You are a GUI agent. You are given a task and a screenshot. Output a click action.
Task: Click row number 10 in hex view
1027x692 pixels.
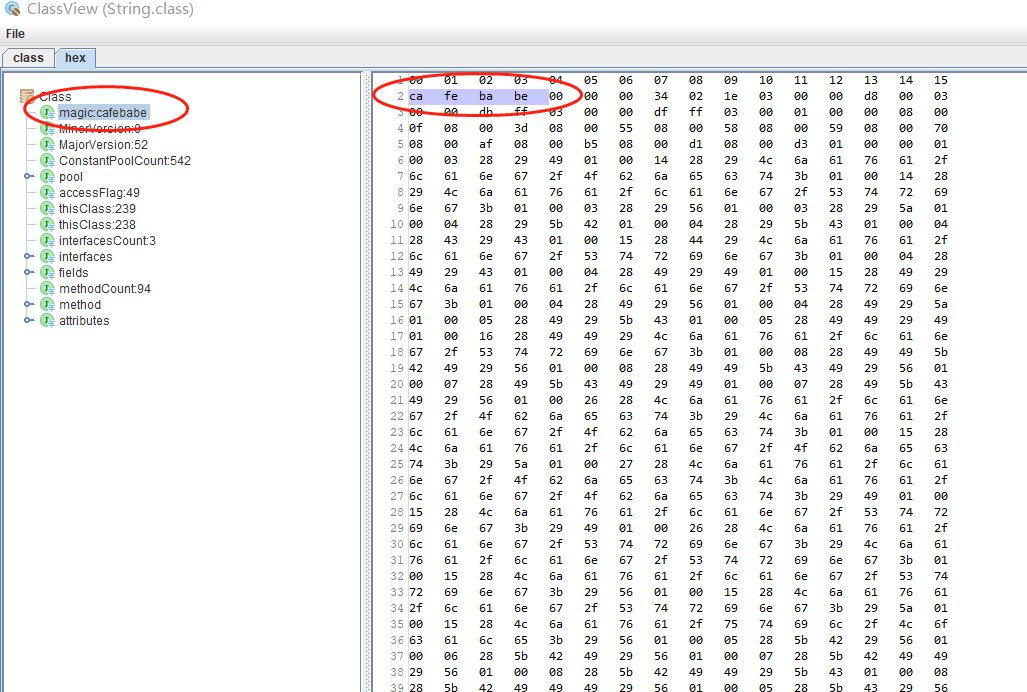pos(397,224)
